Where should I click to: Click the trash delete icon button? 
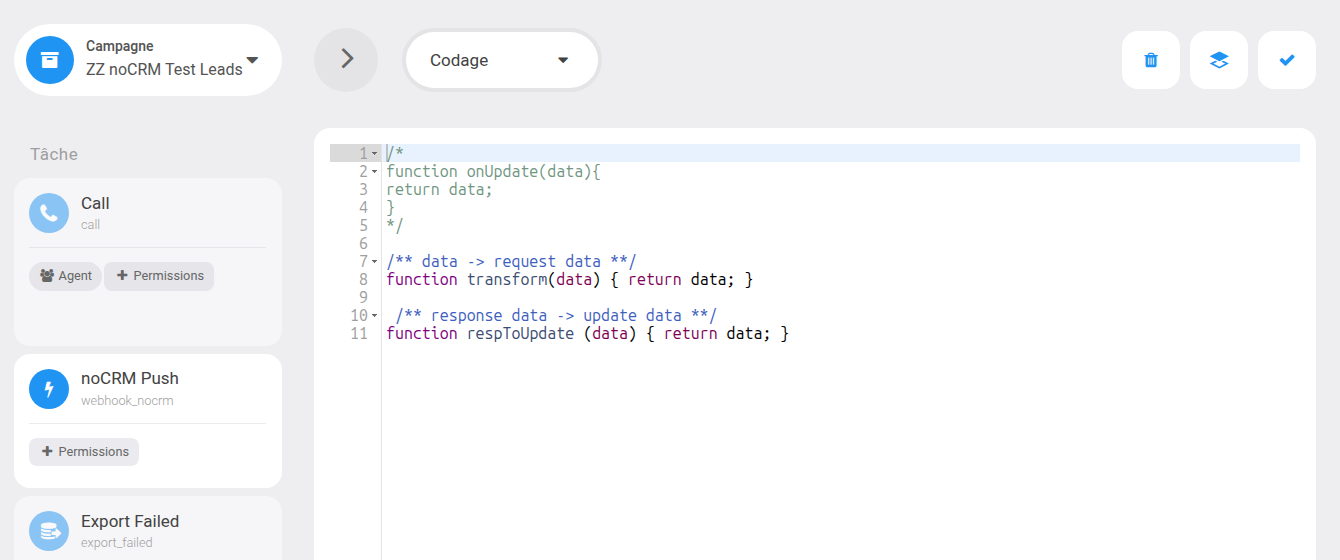[1151, 60]
